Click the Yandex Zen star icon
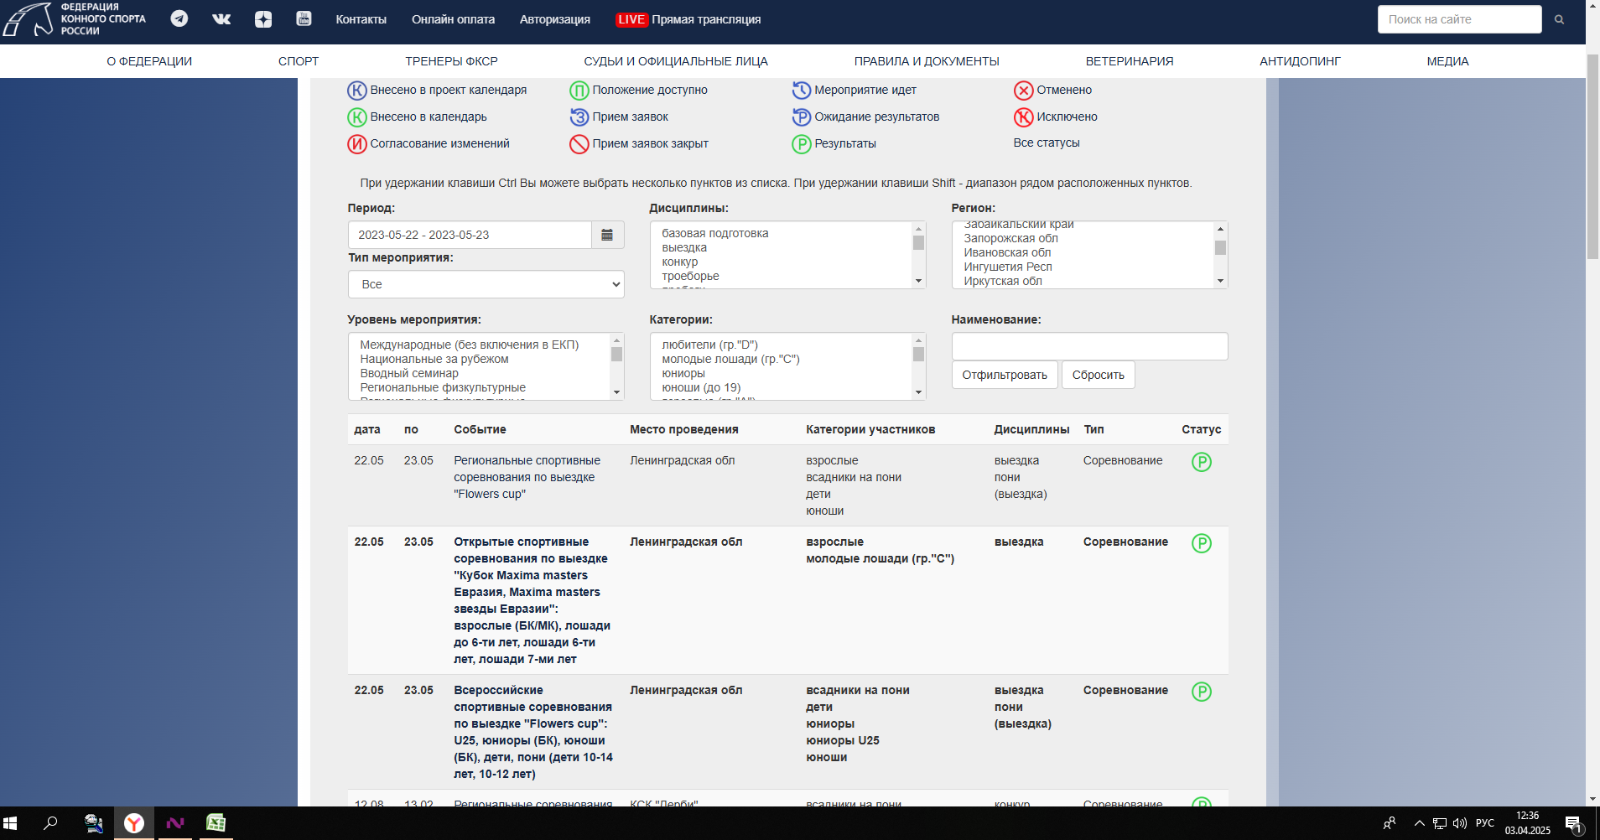Image resolution: width=1600 pixels, height=840 pixels. pyautogui.click(x=263, y=19)
